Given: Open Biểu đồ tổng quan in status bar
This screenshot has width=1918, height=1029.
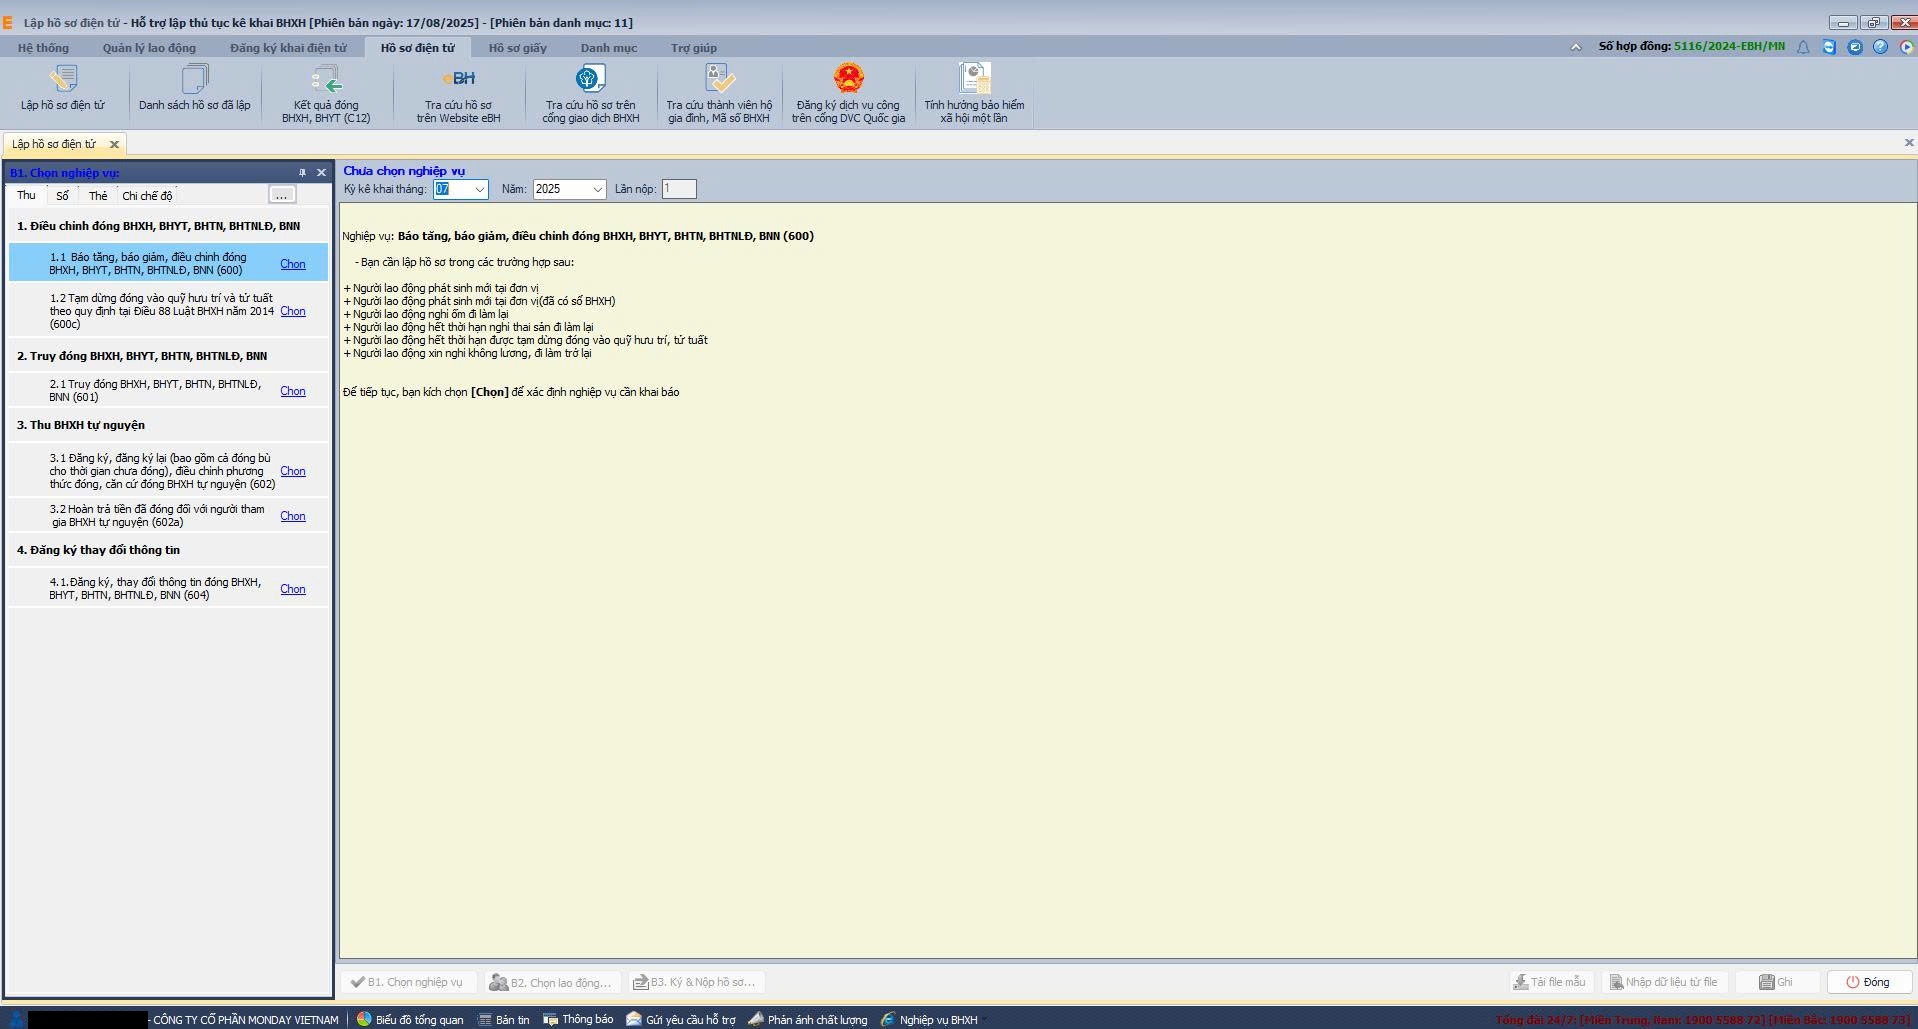Looking at the screenshot, I should pyautogui.click(x=410, y=1019).
